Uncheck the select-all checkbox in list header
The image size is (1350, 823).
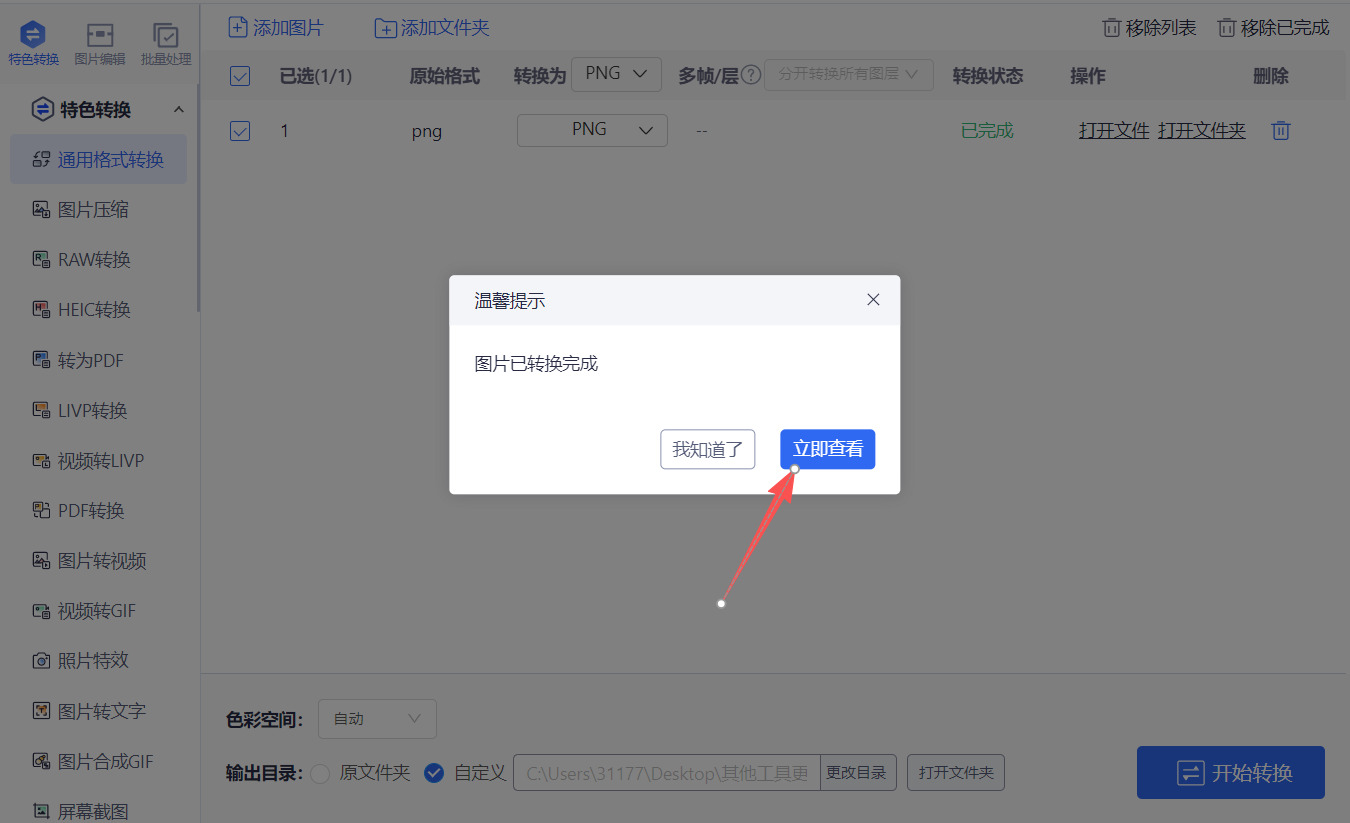[x=239, y=75]
